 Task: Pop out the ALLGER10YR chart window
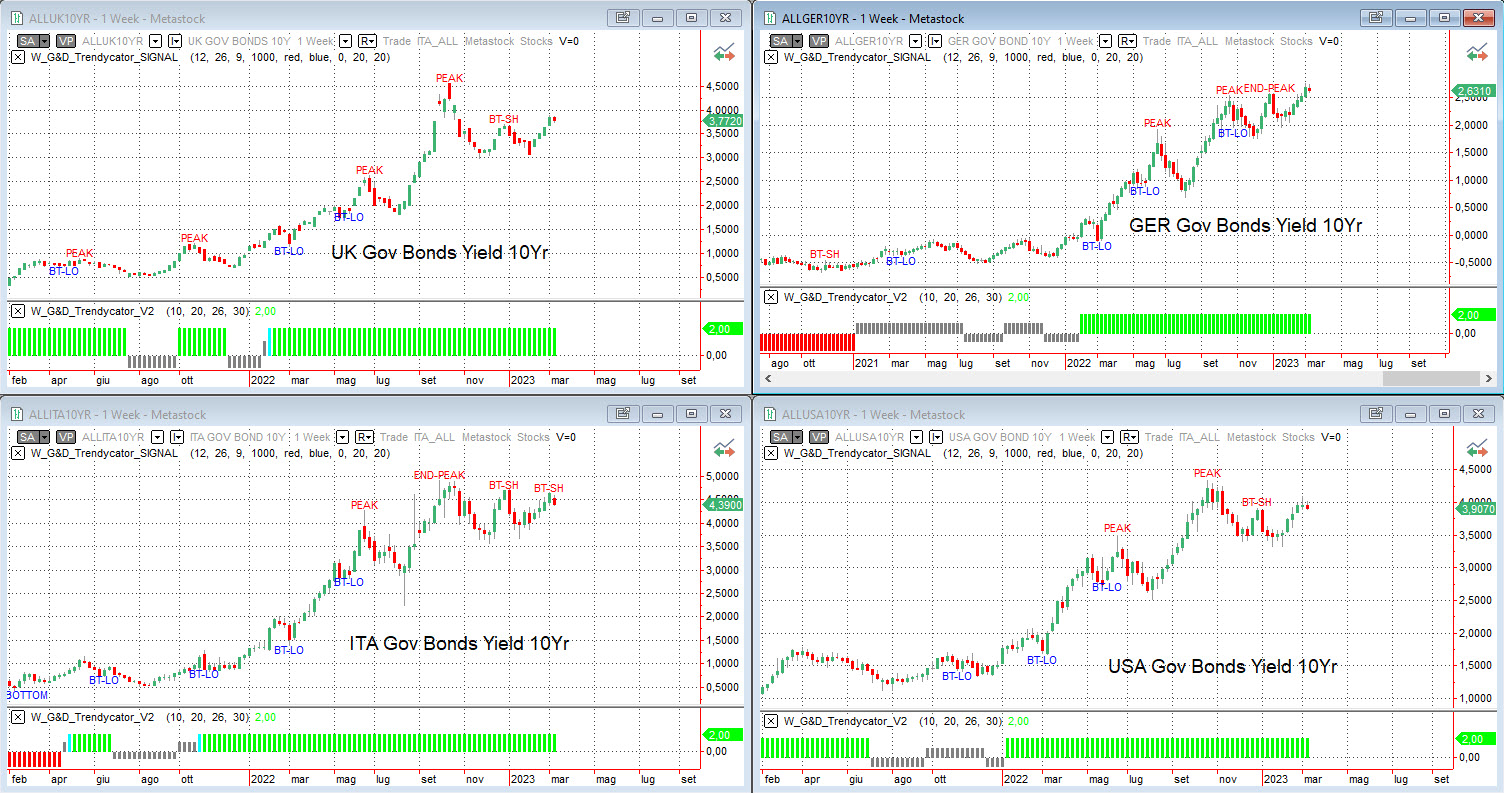[1376, 17]
